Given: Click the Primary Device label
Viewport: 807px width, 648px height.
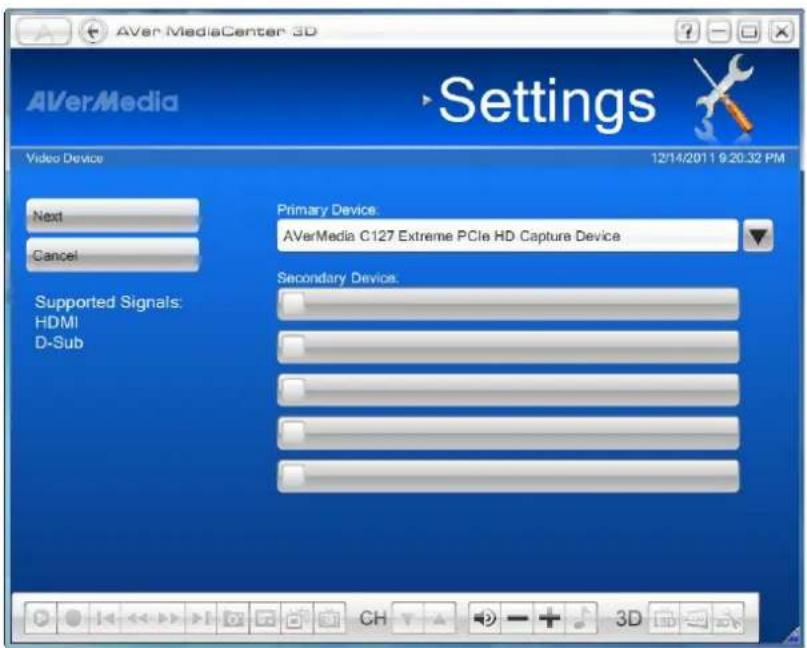Looking at the screenshot, I should (x=327, y=210).
